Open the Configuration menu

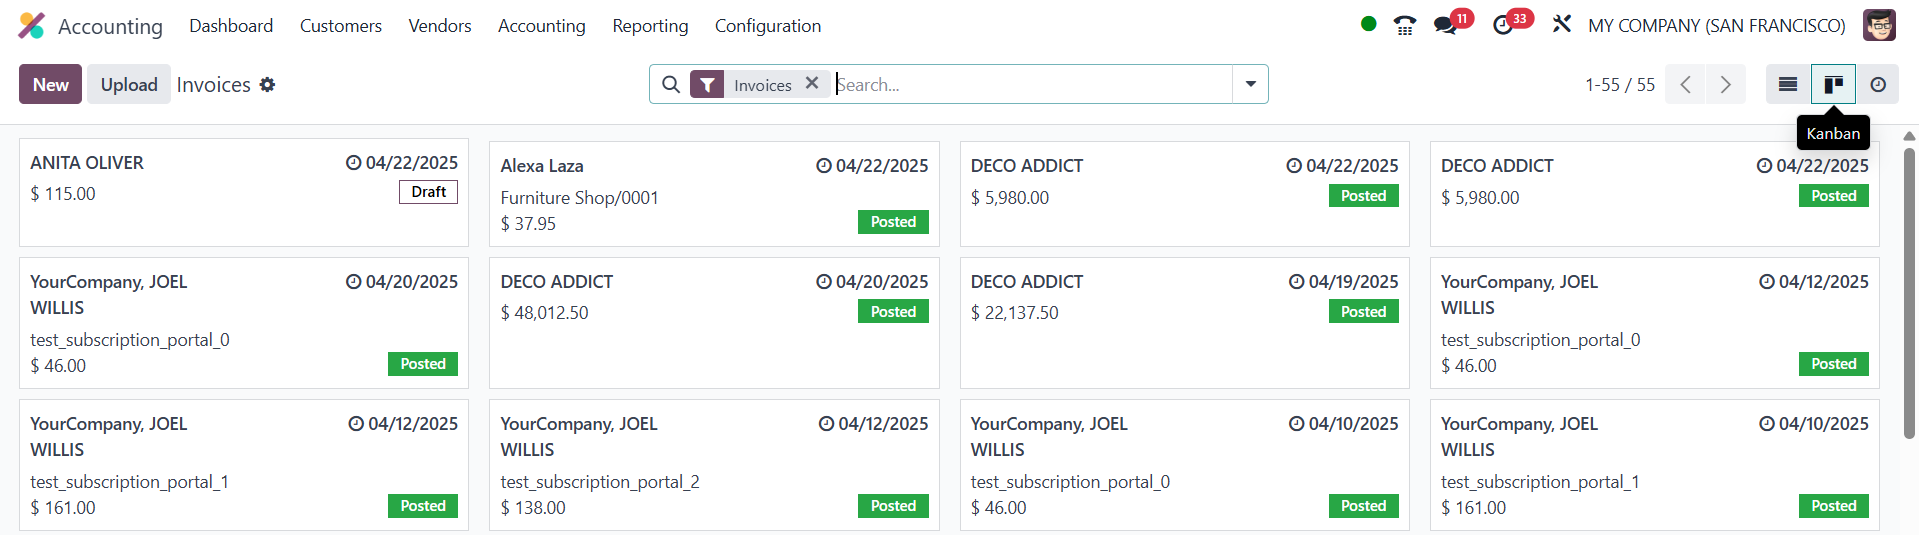click(767, 26)
